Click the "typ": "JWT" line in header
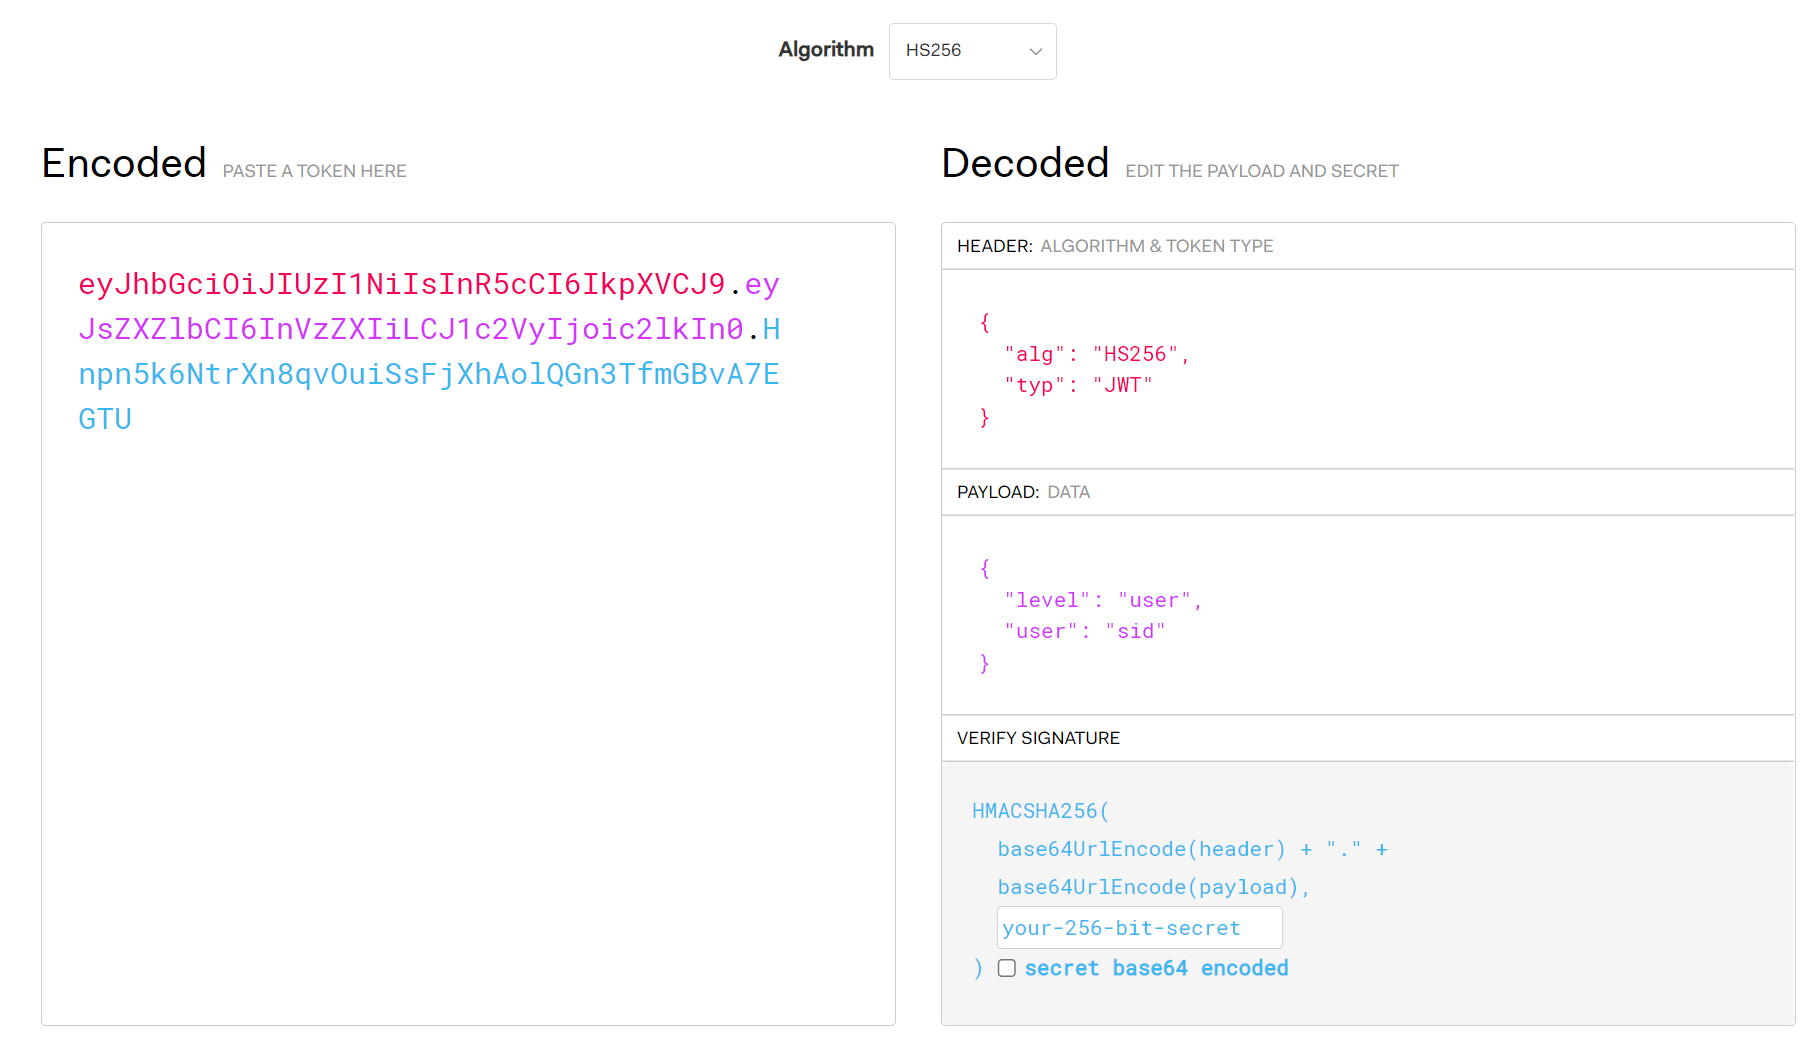Image resolution: width=1808 pixels, height=1045 pixels. [x=1078, y=385]
